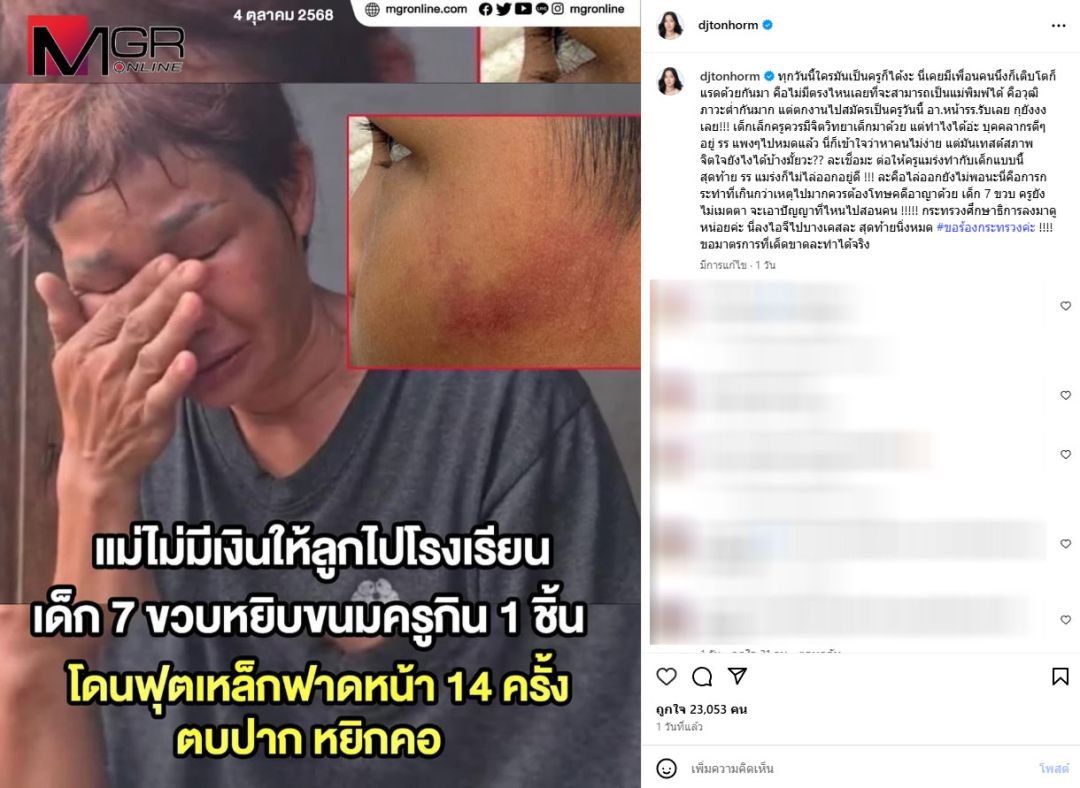
Task: Open djtonhorm profile from header username
Action: (728, 25)
